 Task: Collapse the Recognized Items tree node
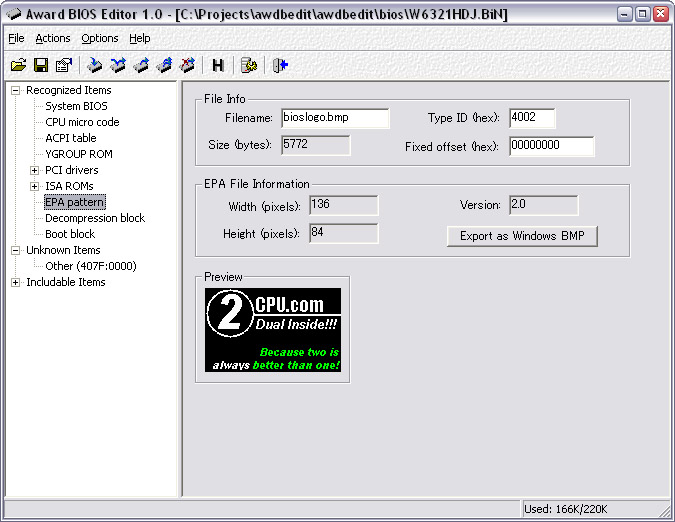coord(15,90)
